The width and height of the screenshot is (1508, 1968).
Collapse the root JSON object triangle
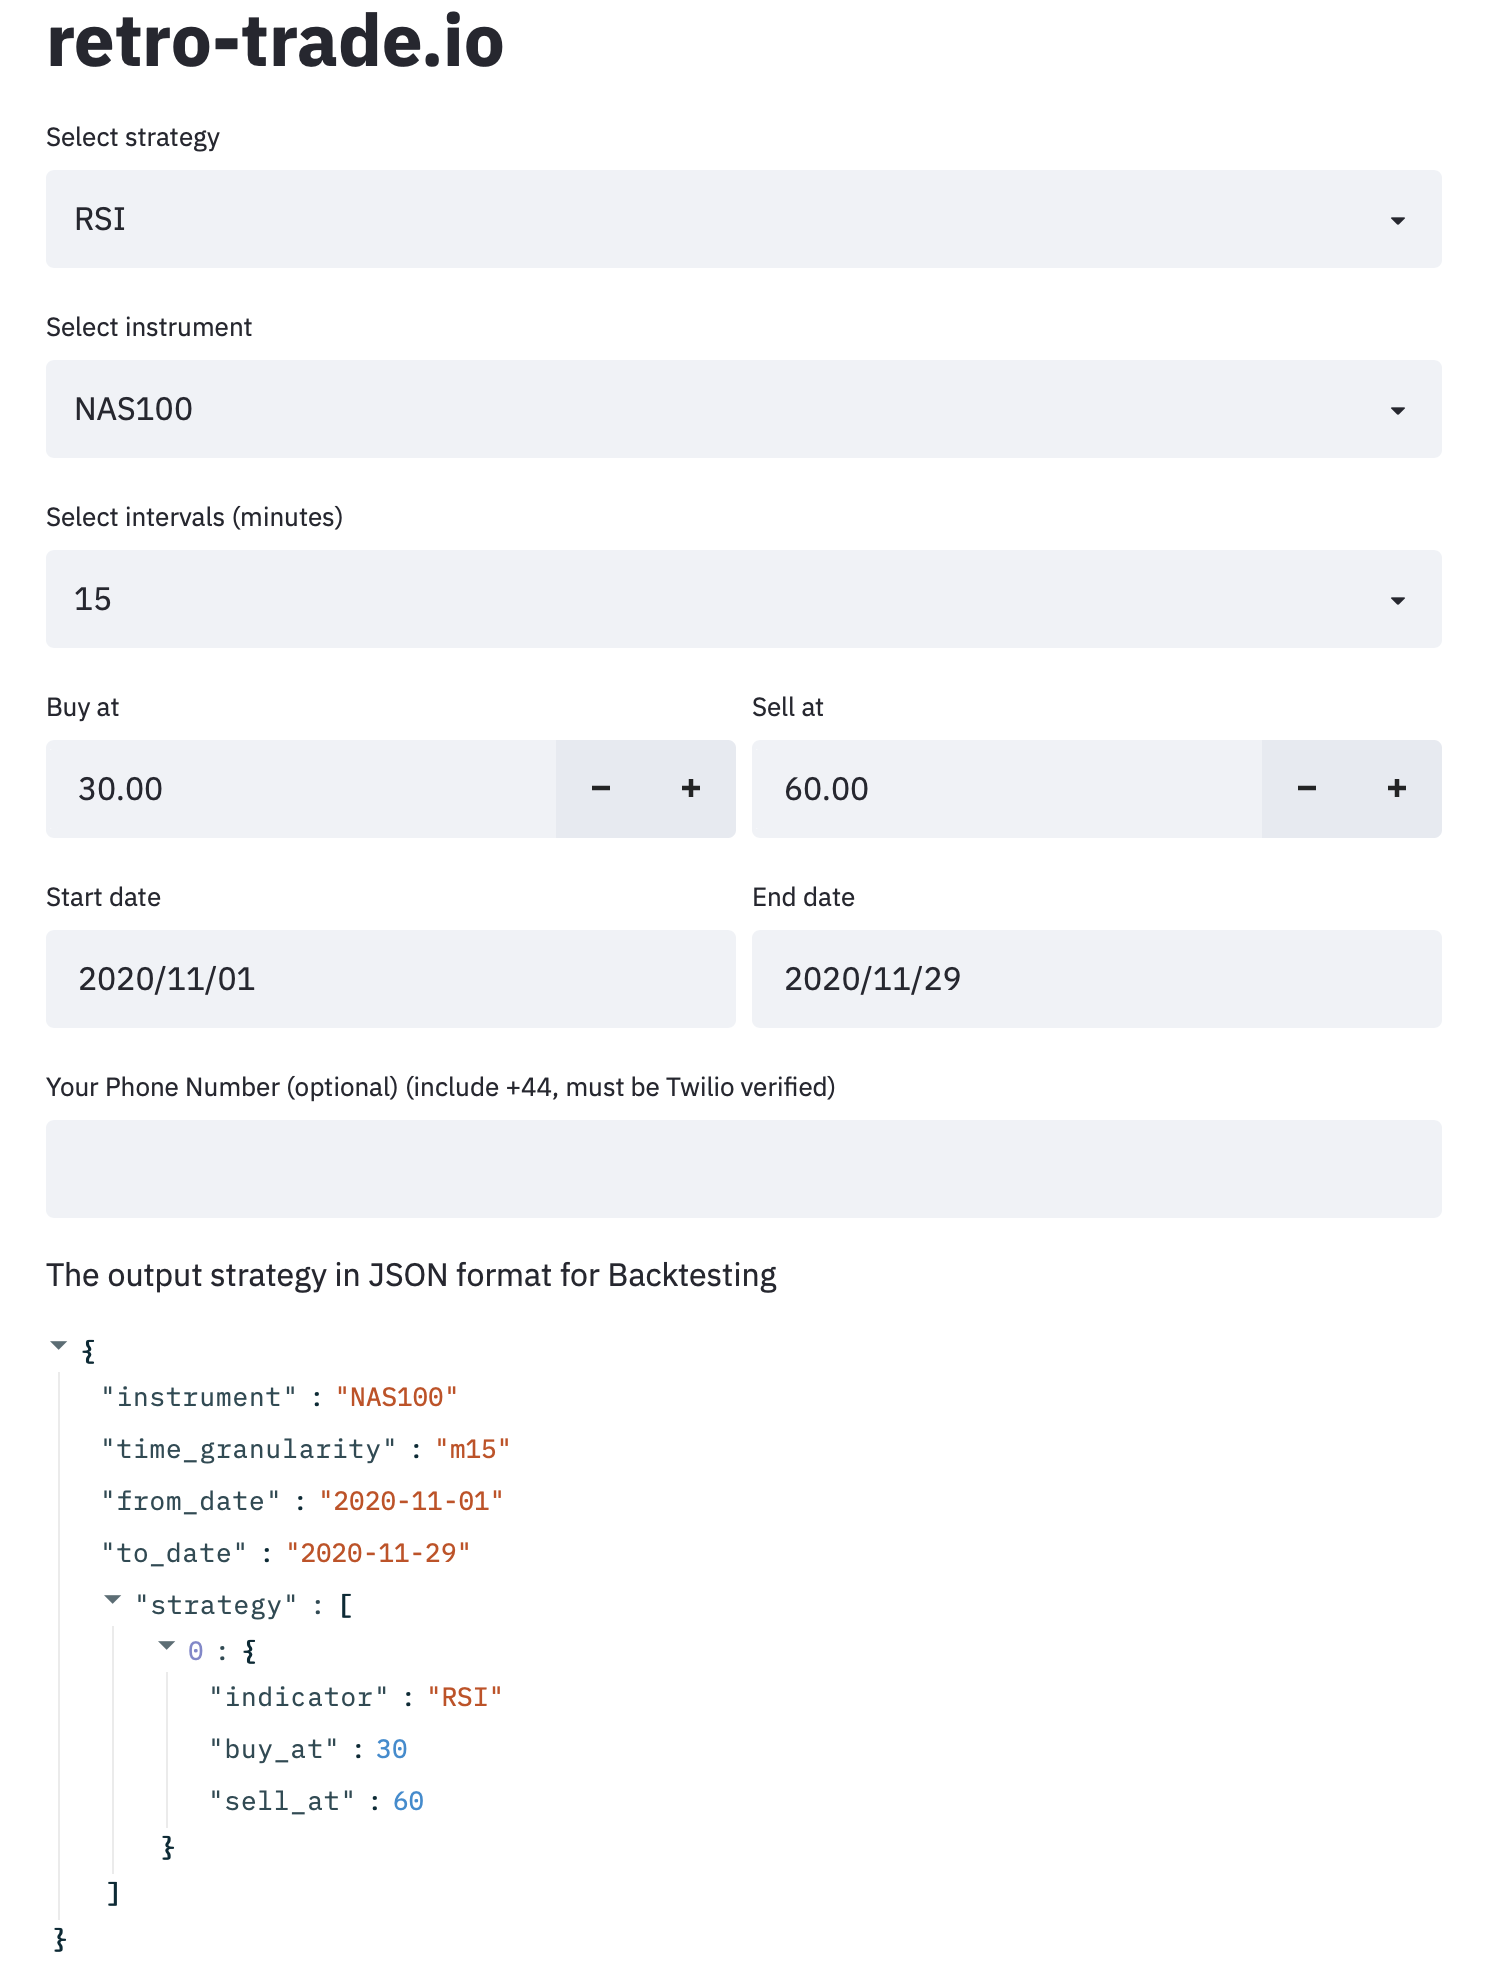pyautogui.click(x=59, y=1346)
